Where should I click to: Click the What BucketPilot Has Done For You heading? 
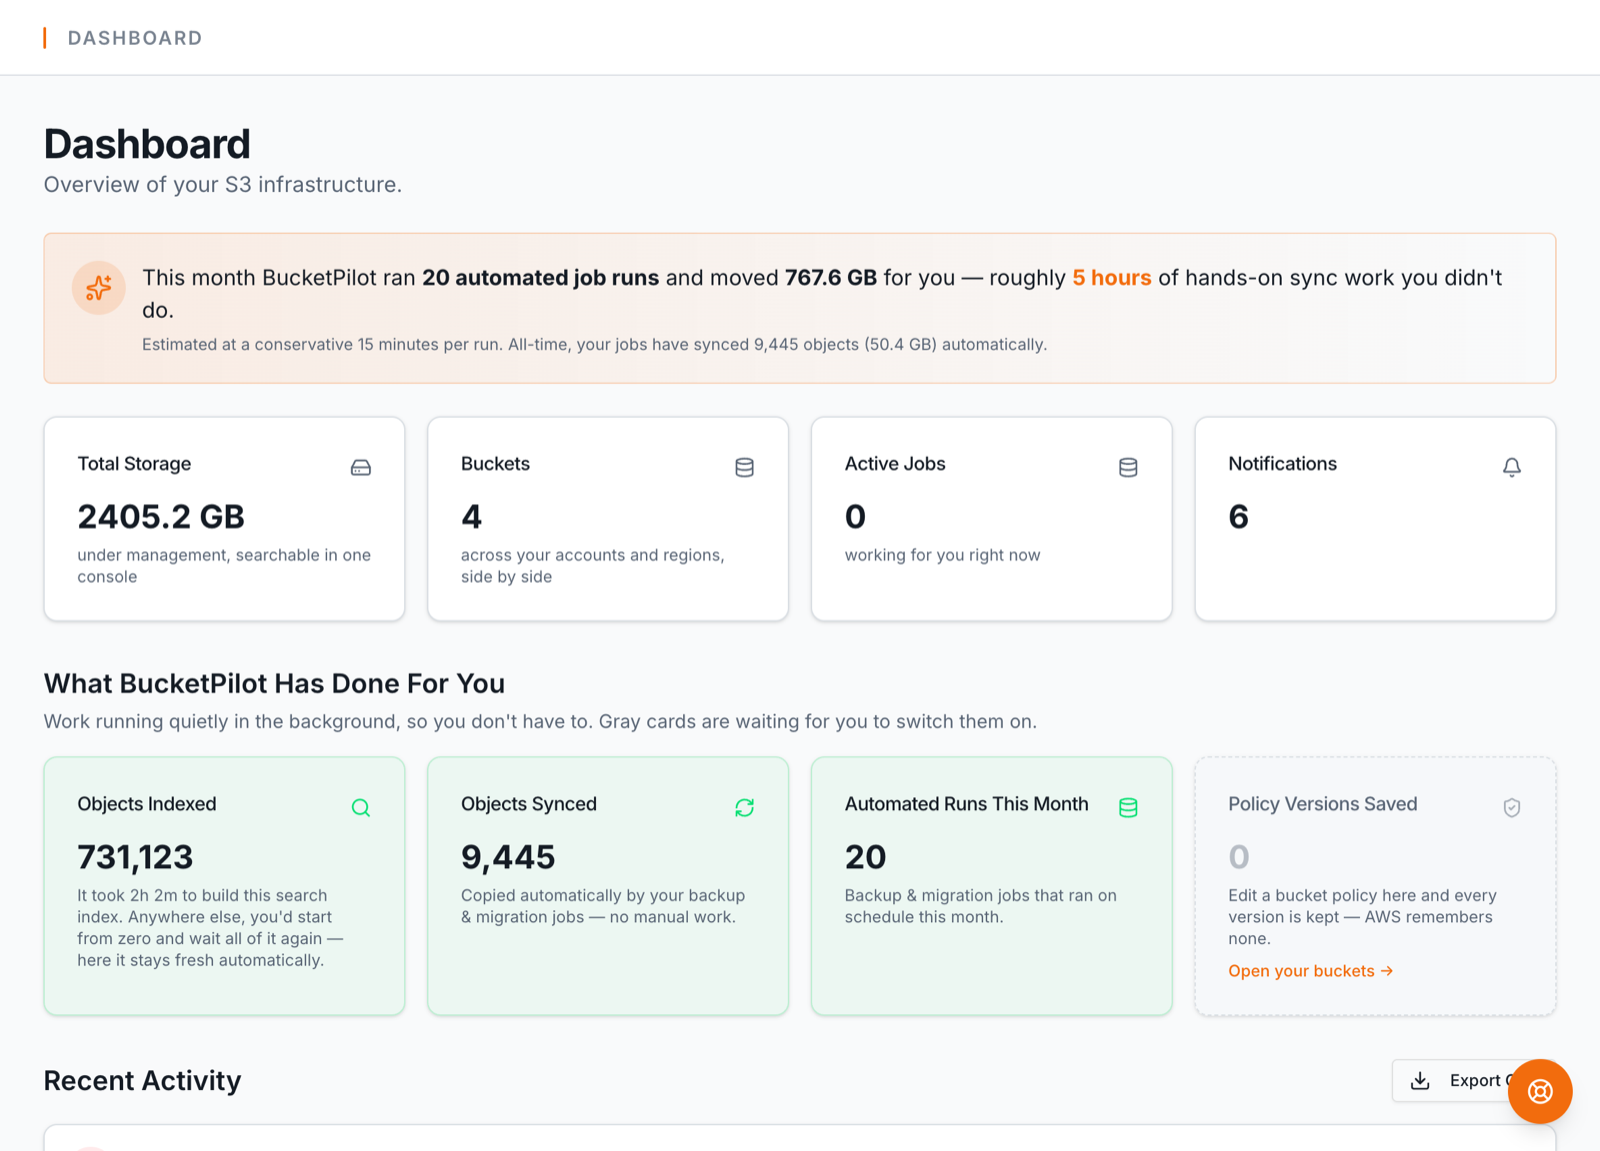(x=274, y=684)
